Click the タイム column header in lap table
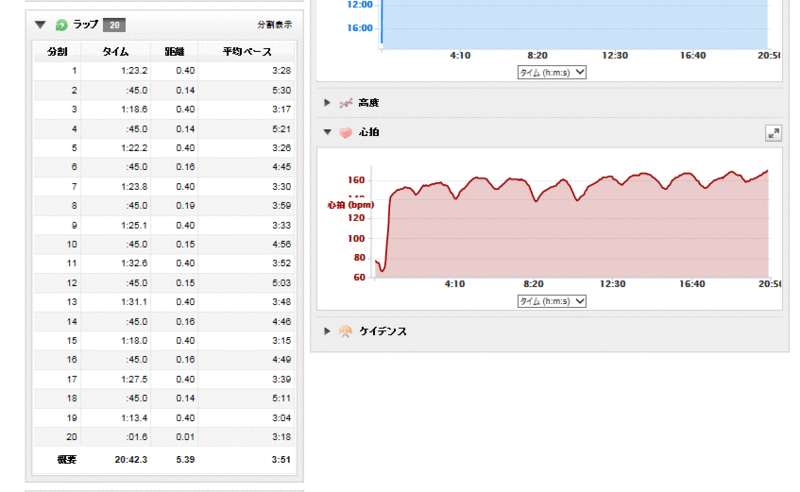 [115, 51]
